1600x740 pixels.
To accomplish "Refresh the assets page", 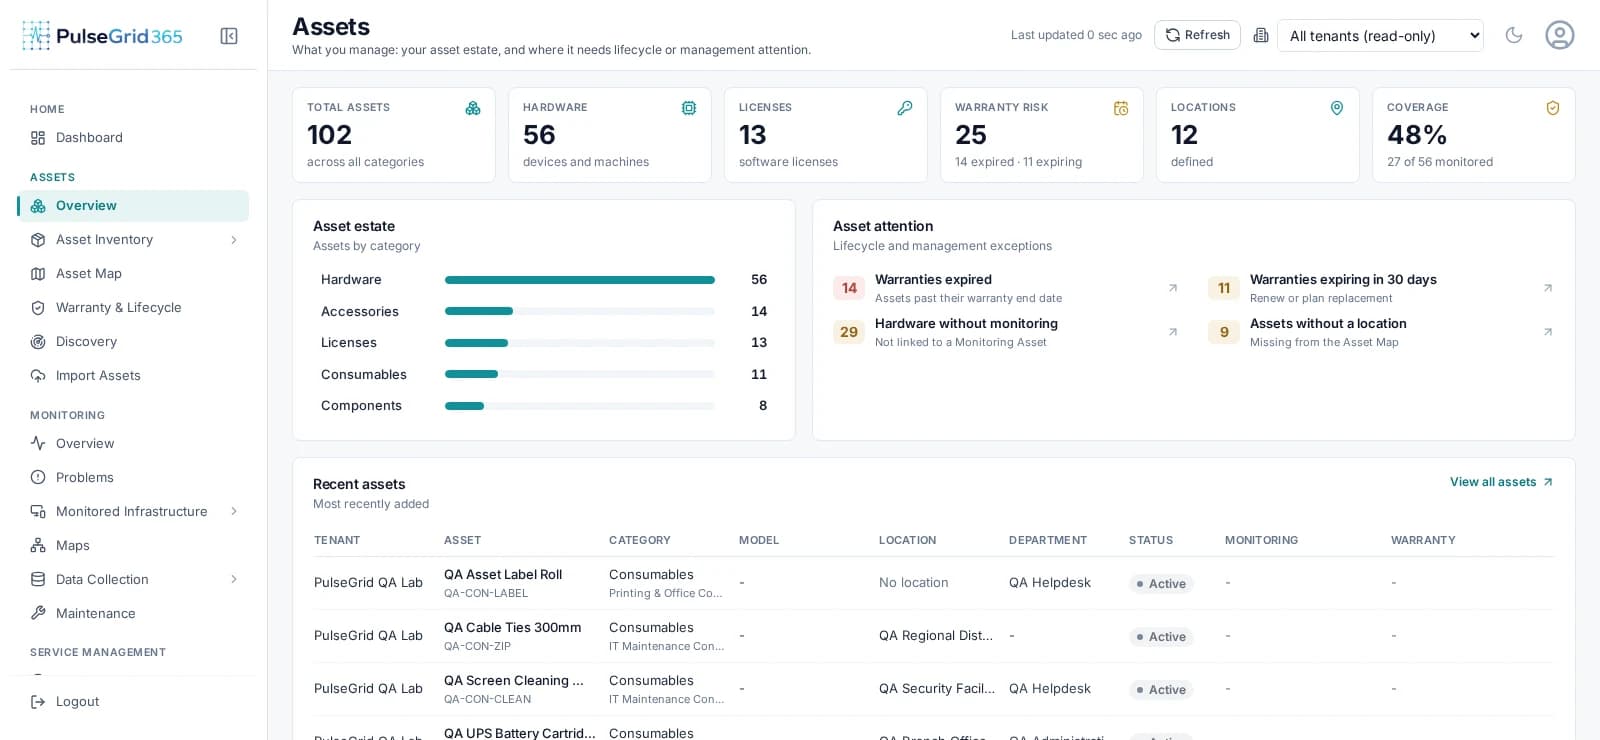I will pyautogui.click(x=1197, y=35).
